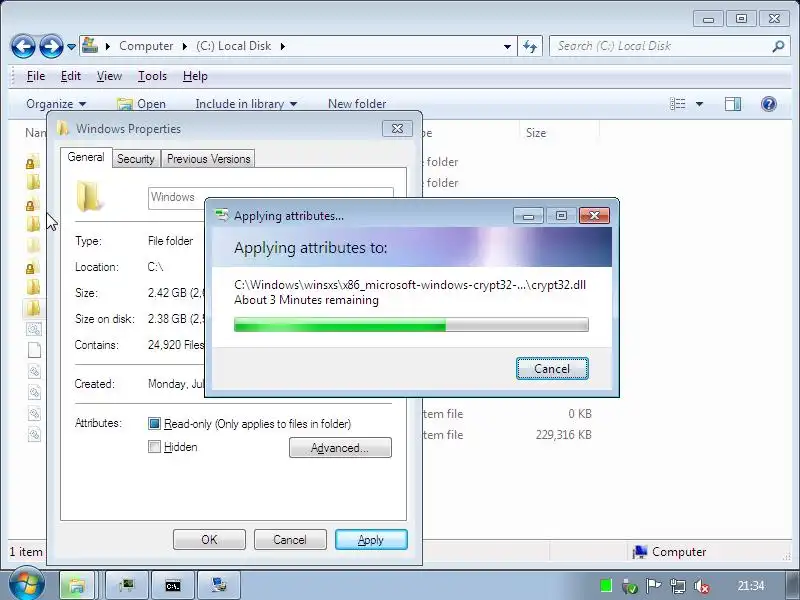The height and width of the screenshot is (600, 800).
Task: Cancel the Windows Properties dialog
Action: click(x=290, y=539)
